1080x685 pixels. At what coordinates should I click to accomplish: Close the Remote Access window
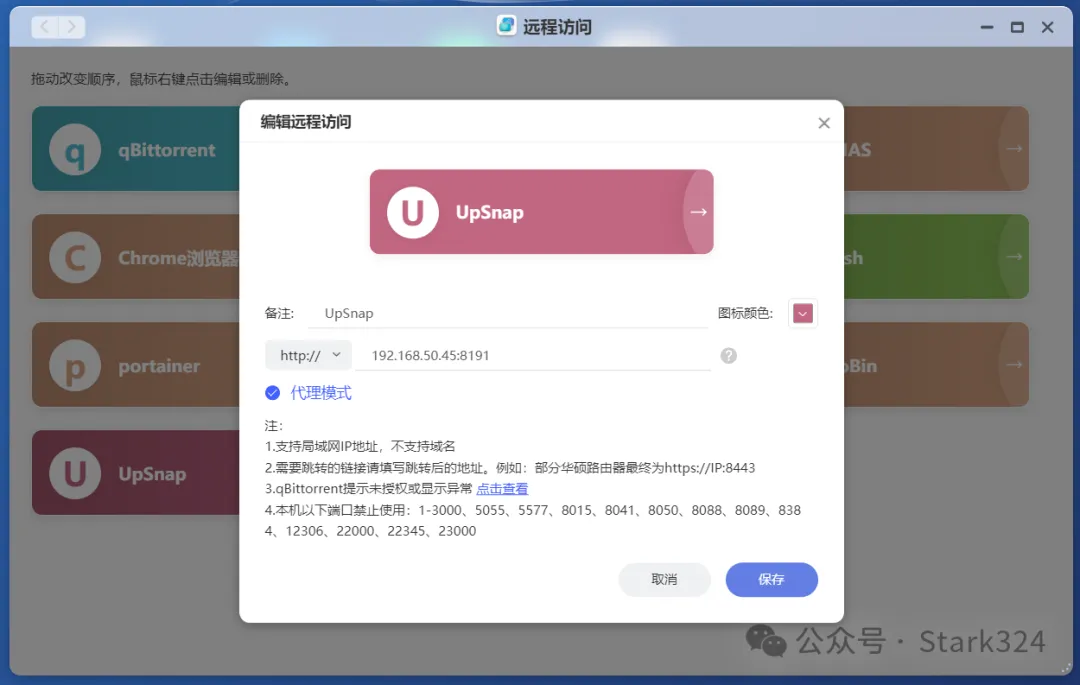pyautogui.click(x=1048, y=27)
